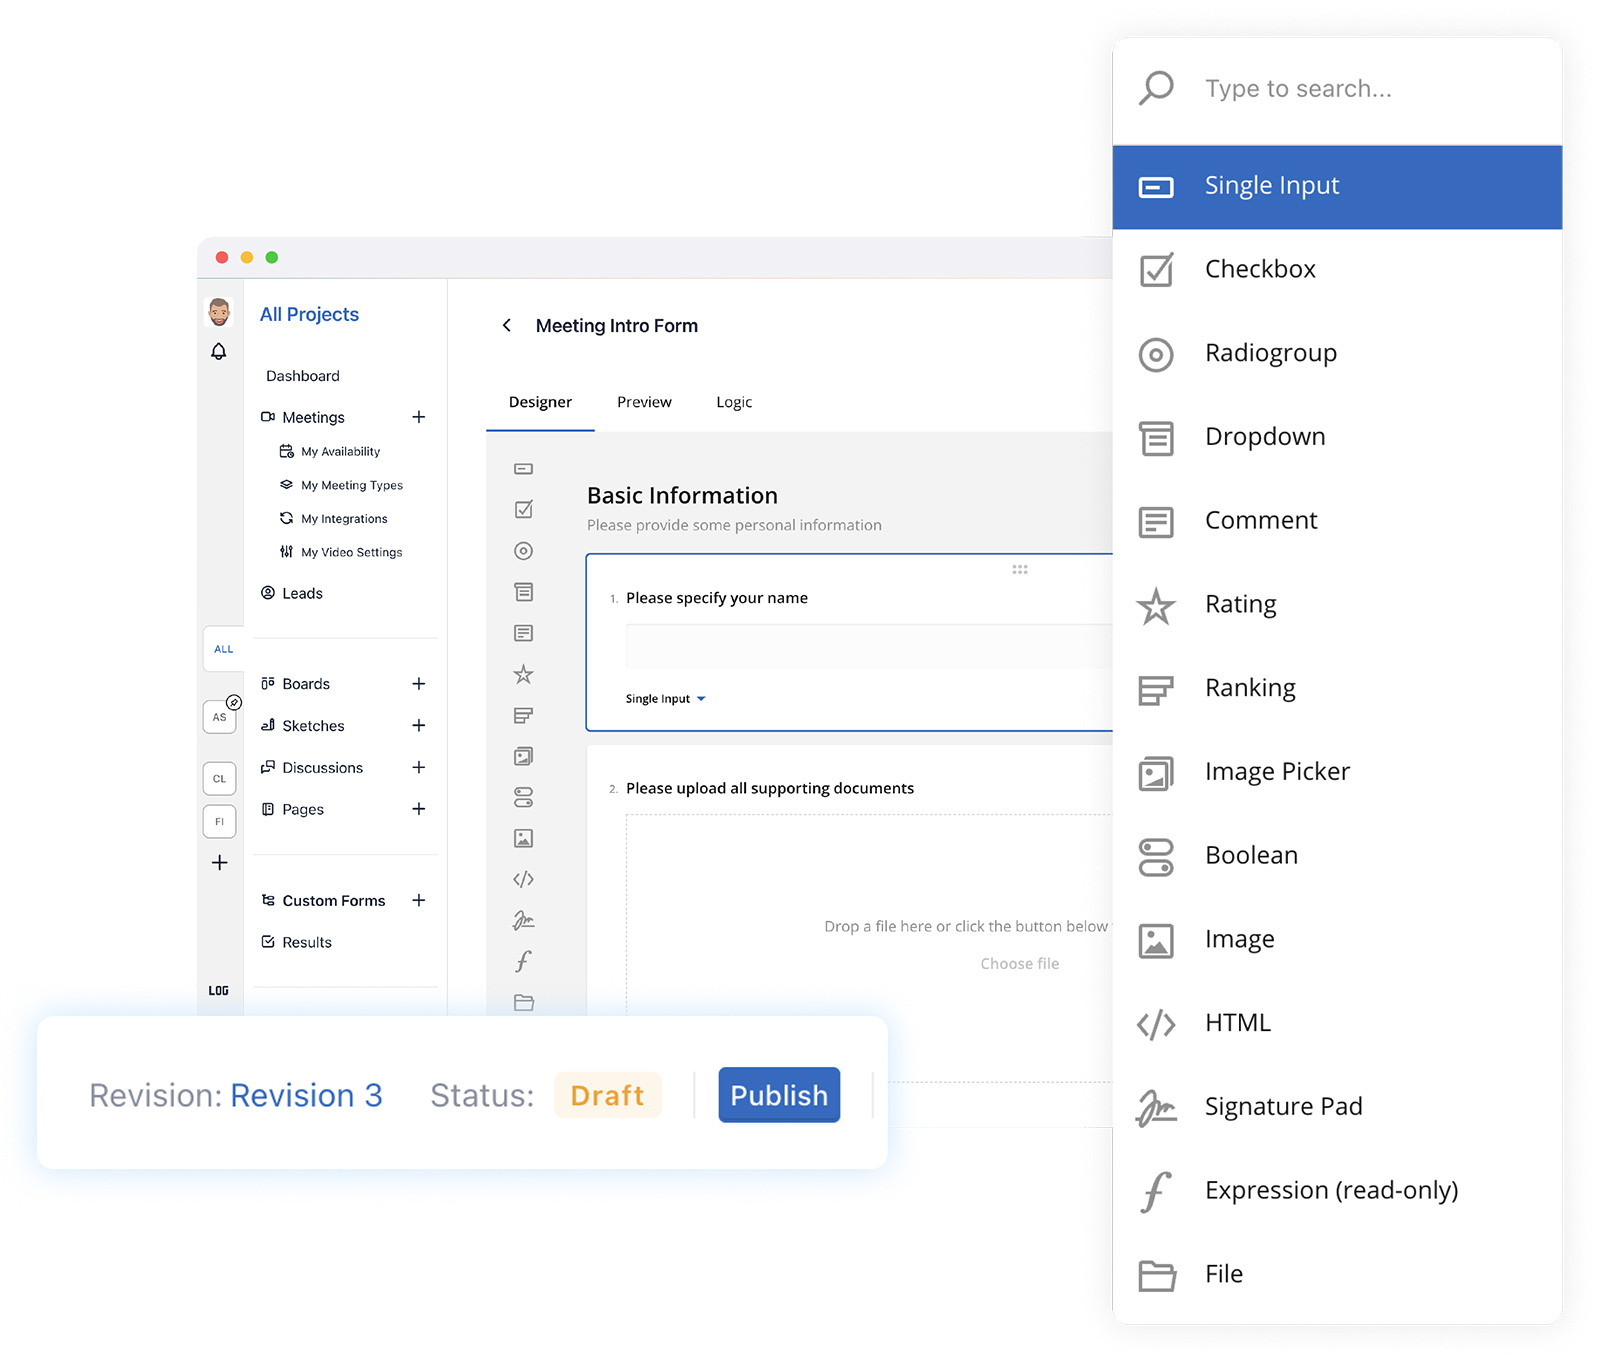Click the user avatar

click(219, 312)
